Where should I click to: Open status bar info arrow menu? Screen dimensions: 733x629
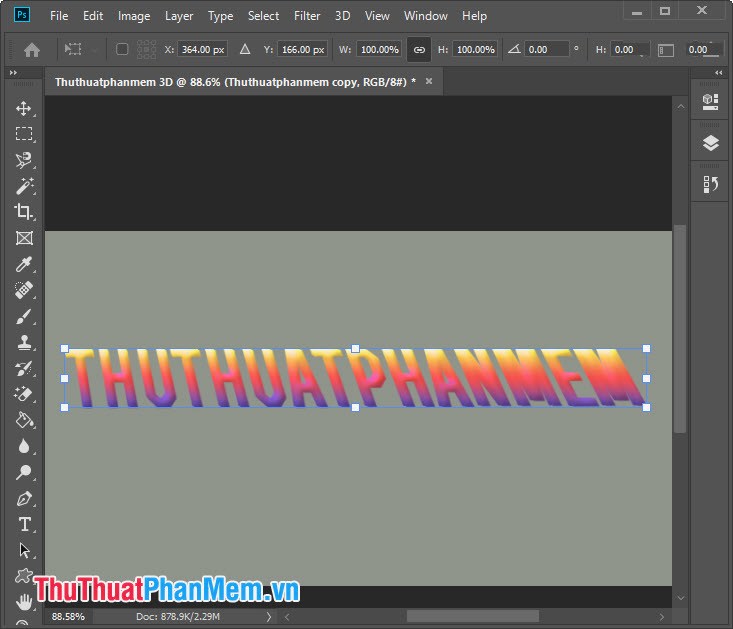coord(269,617)
